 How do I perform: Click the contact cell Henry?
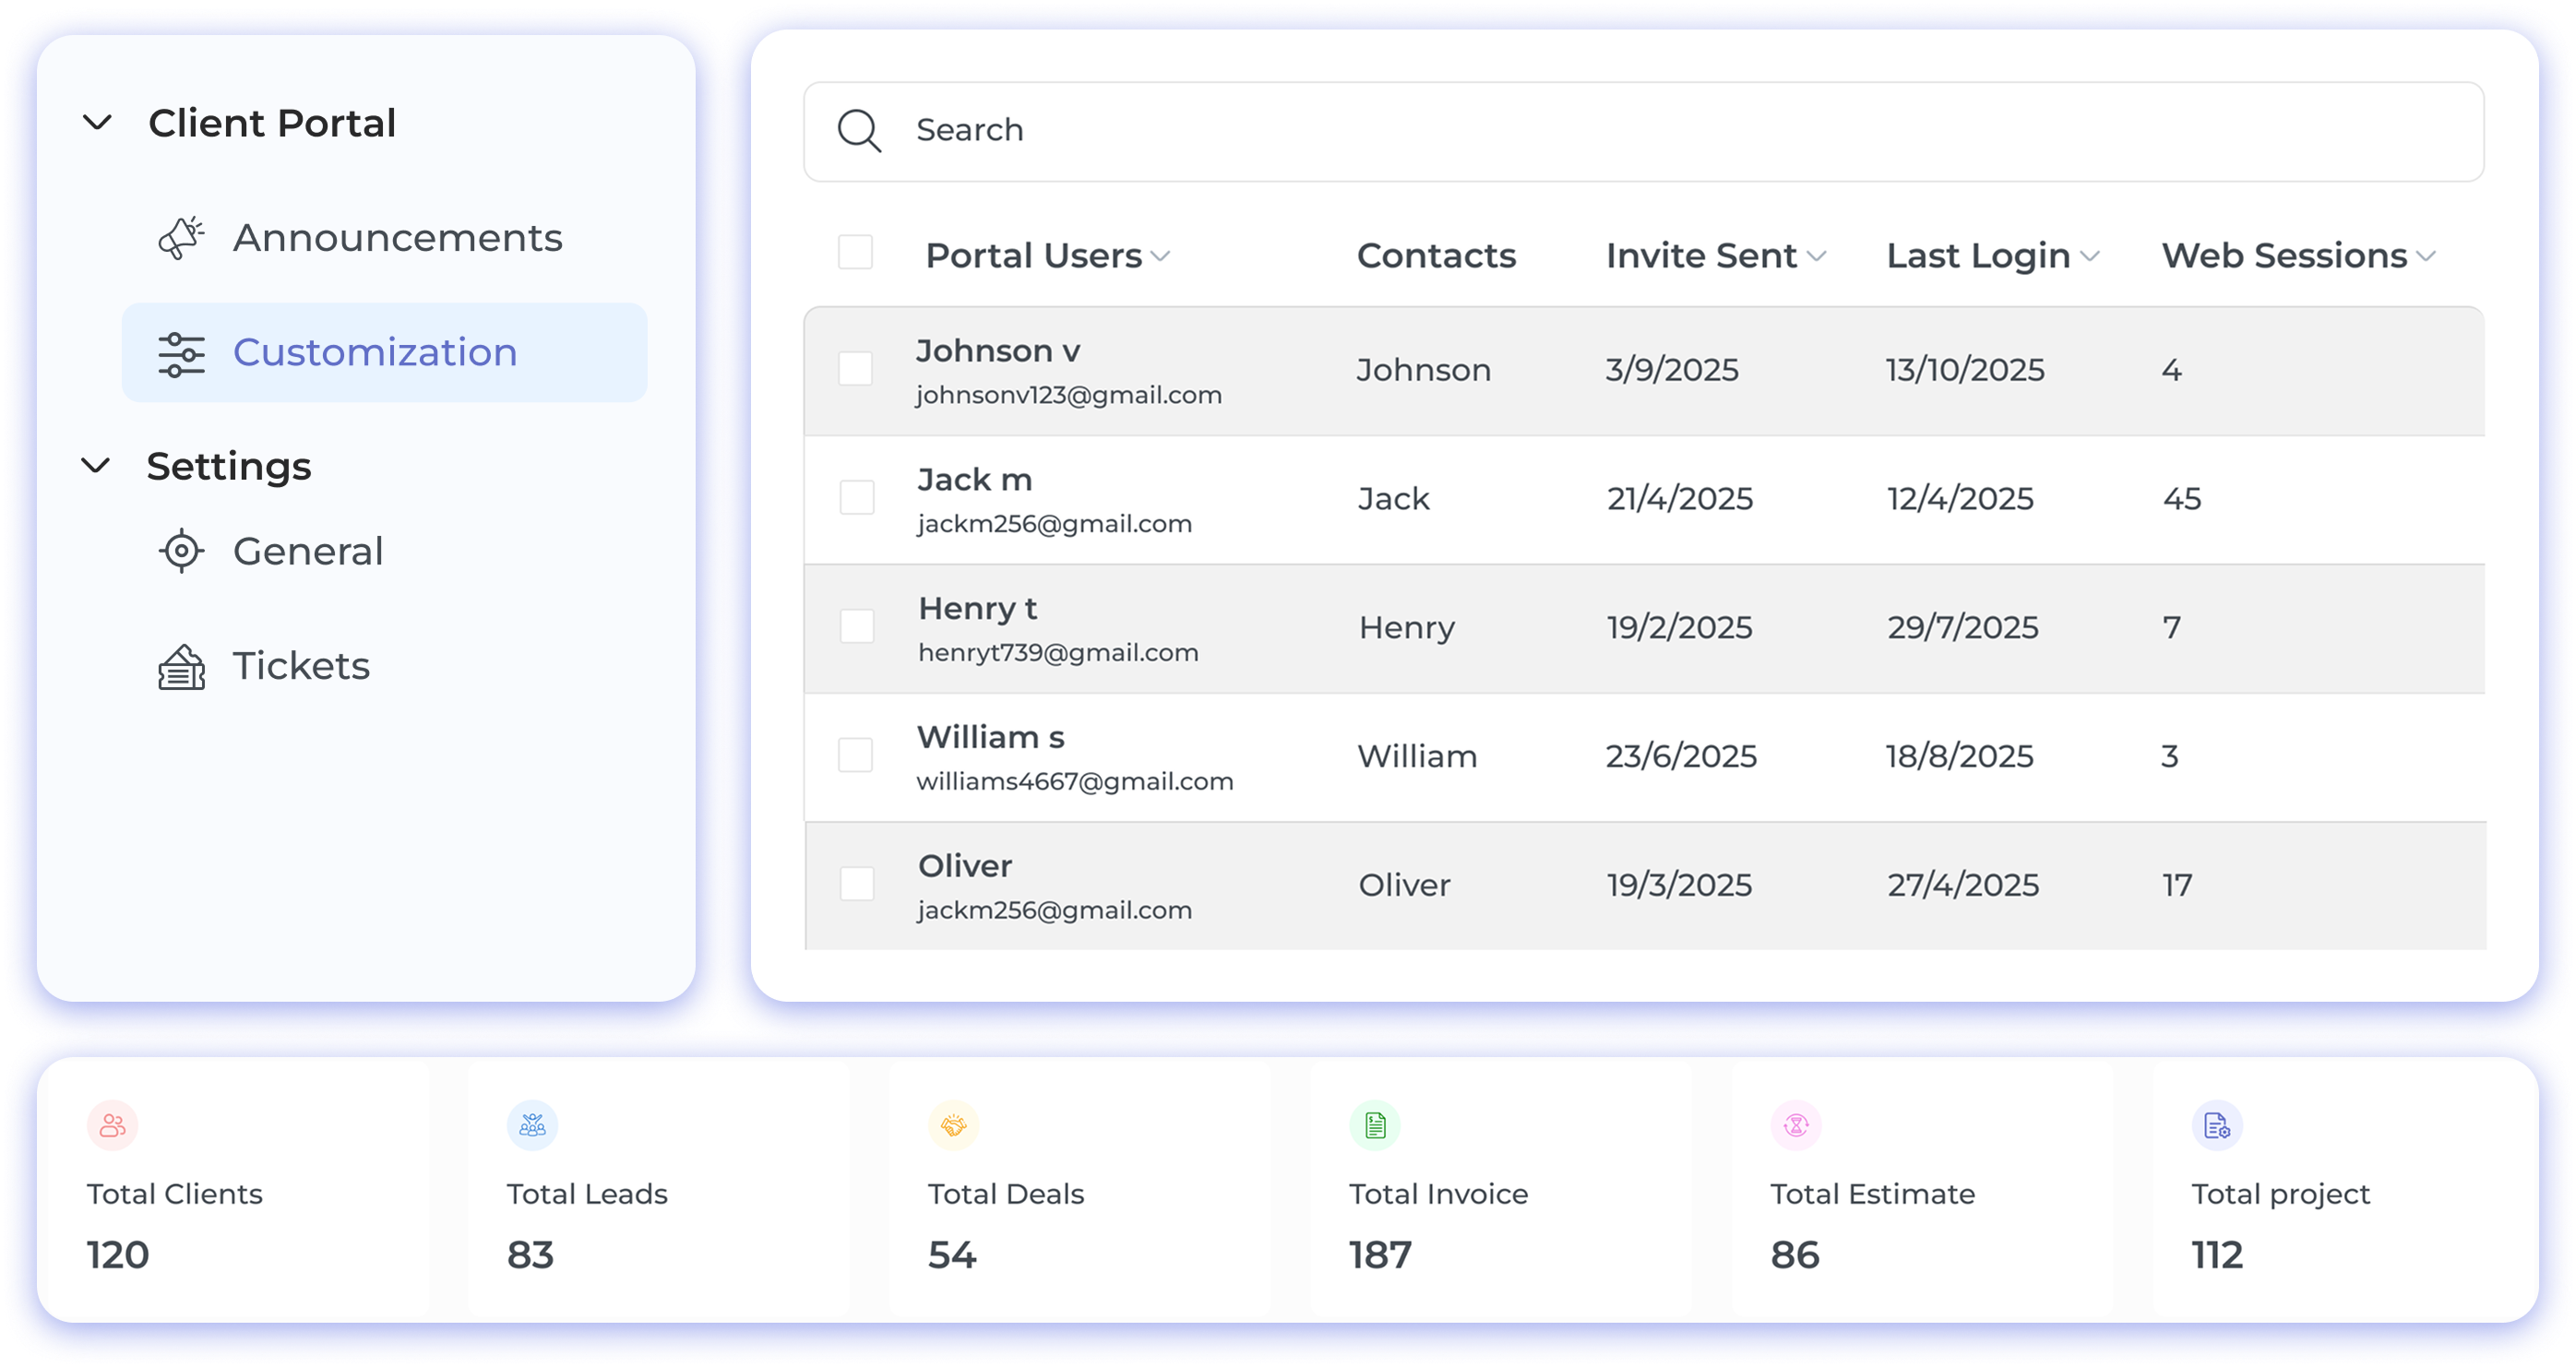(1406, 628)
